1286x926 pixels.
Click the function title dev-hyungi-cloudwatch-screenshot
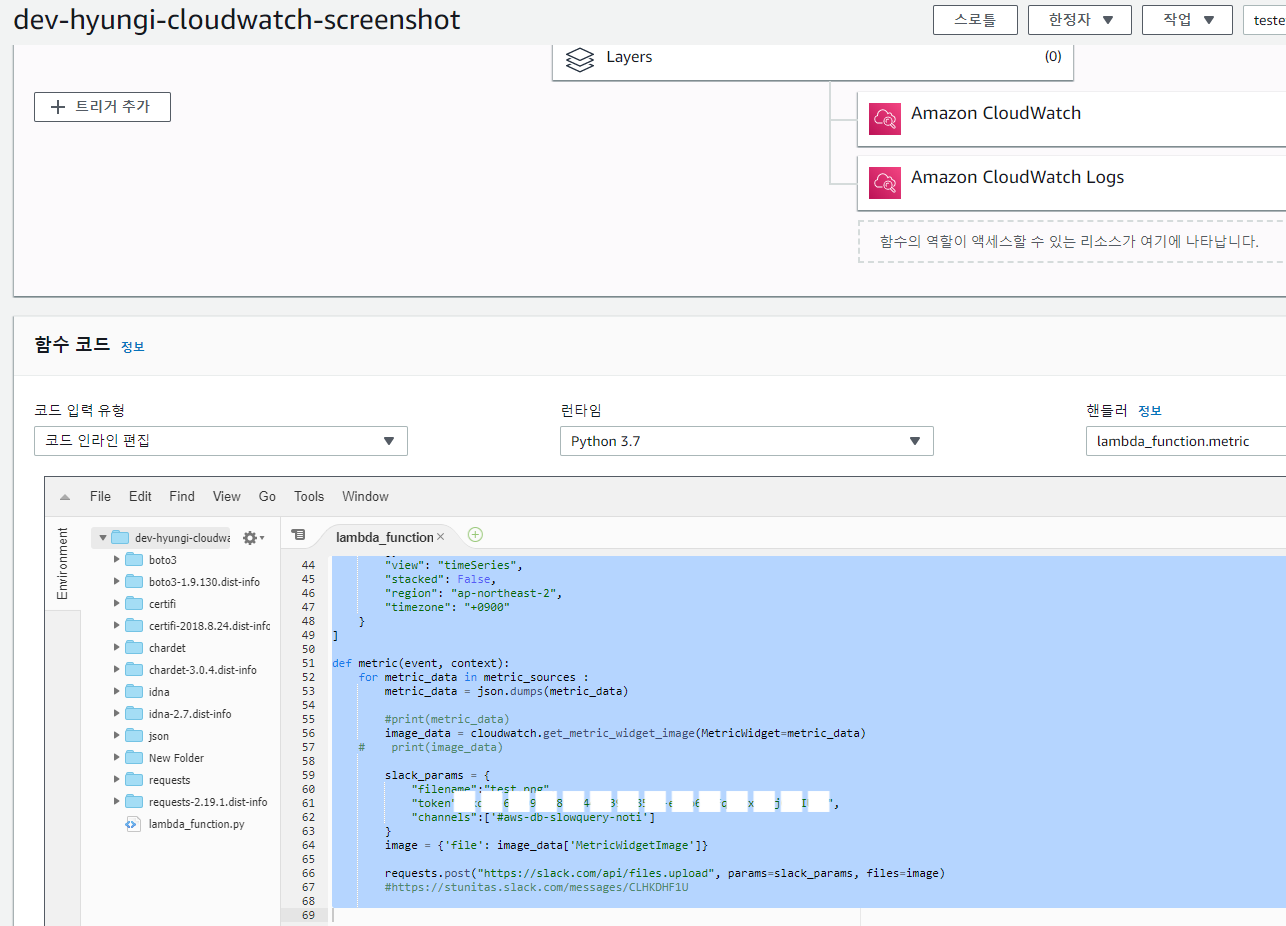point(237,20)
